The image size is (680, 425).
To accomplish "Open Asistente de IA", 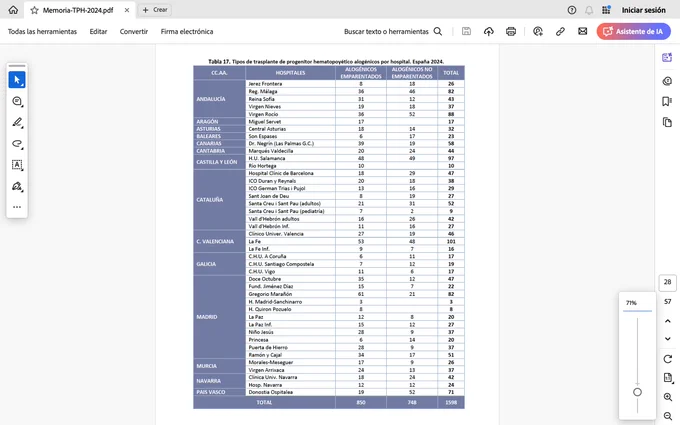I will click(x=634, y=31).
